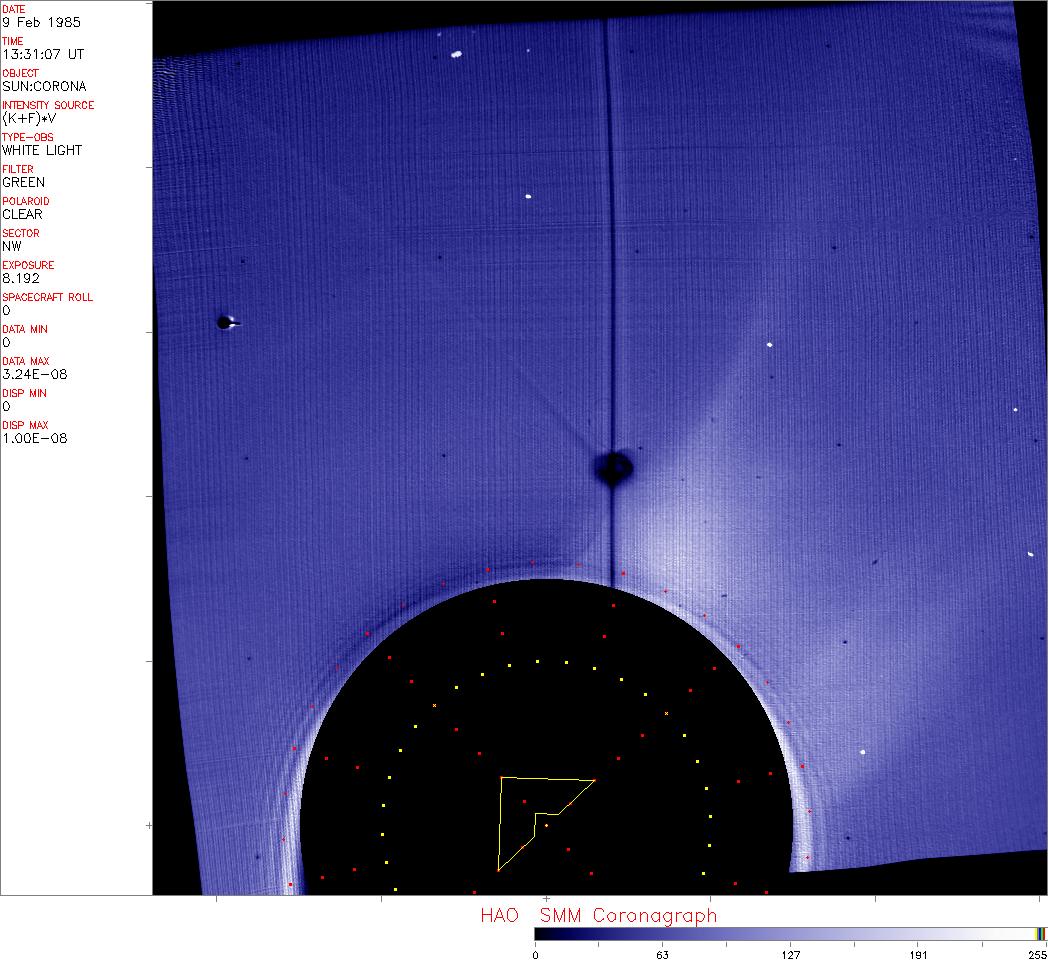Click the 255 label on the color scale
1048x960 pixels.
1038,955
